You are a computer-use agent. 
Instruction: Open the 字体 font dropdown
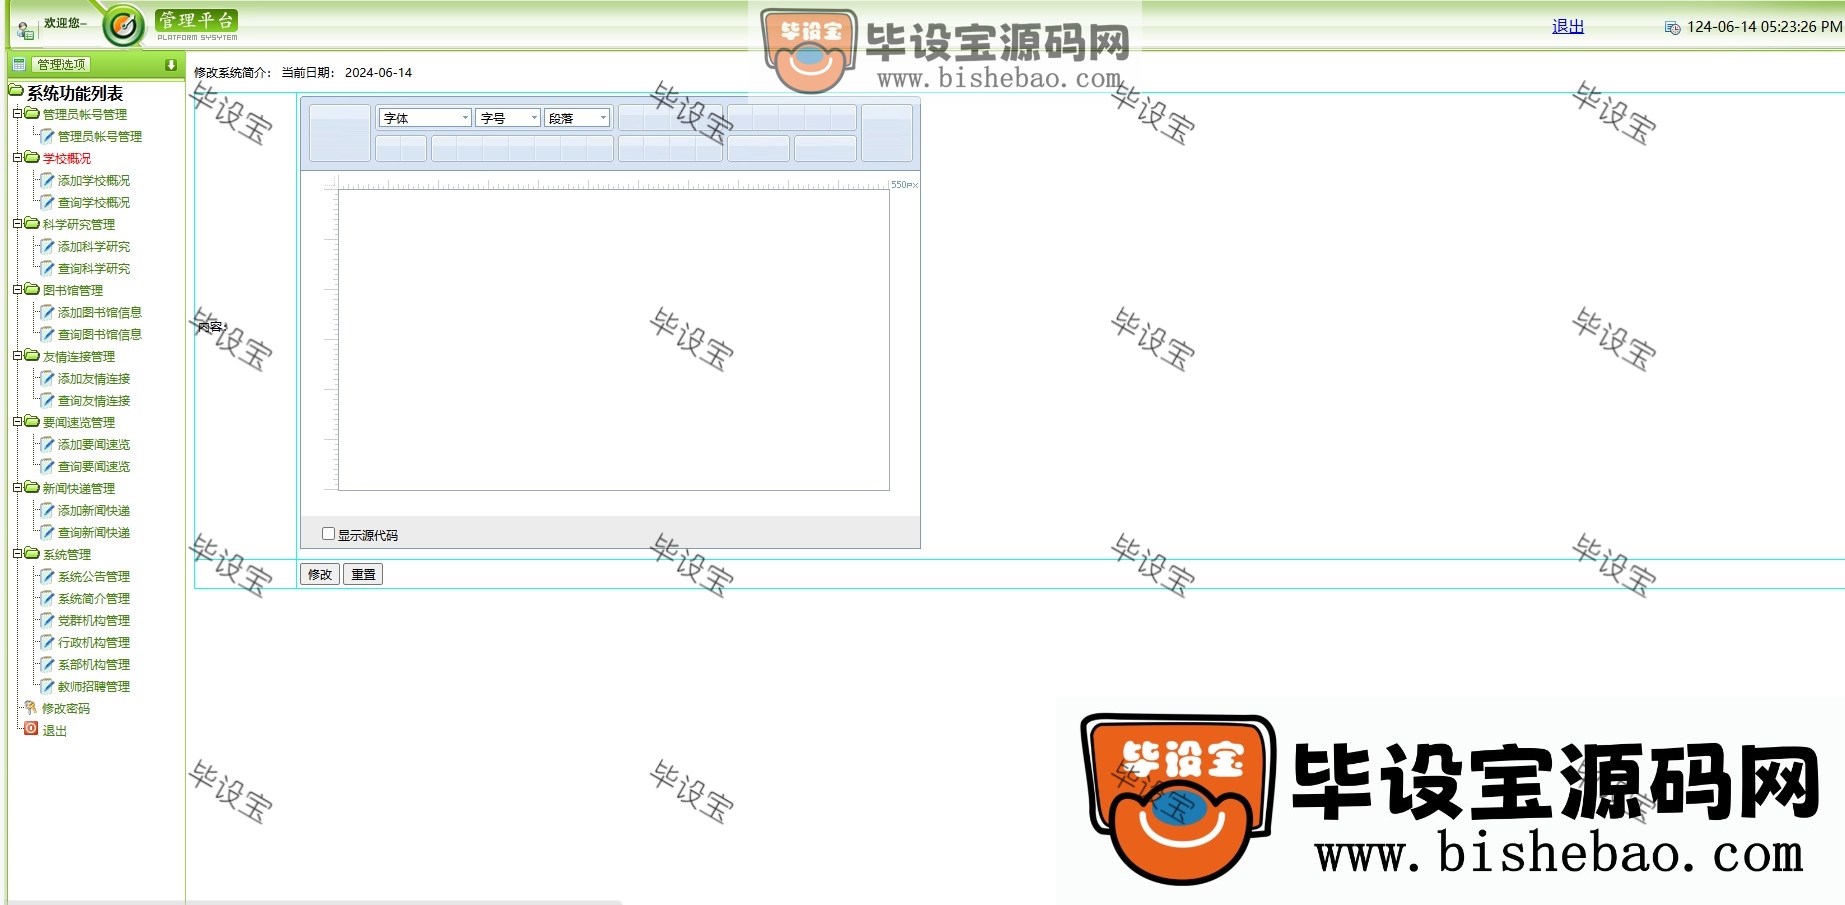coord(425,118)
